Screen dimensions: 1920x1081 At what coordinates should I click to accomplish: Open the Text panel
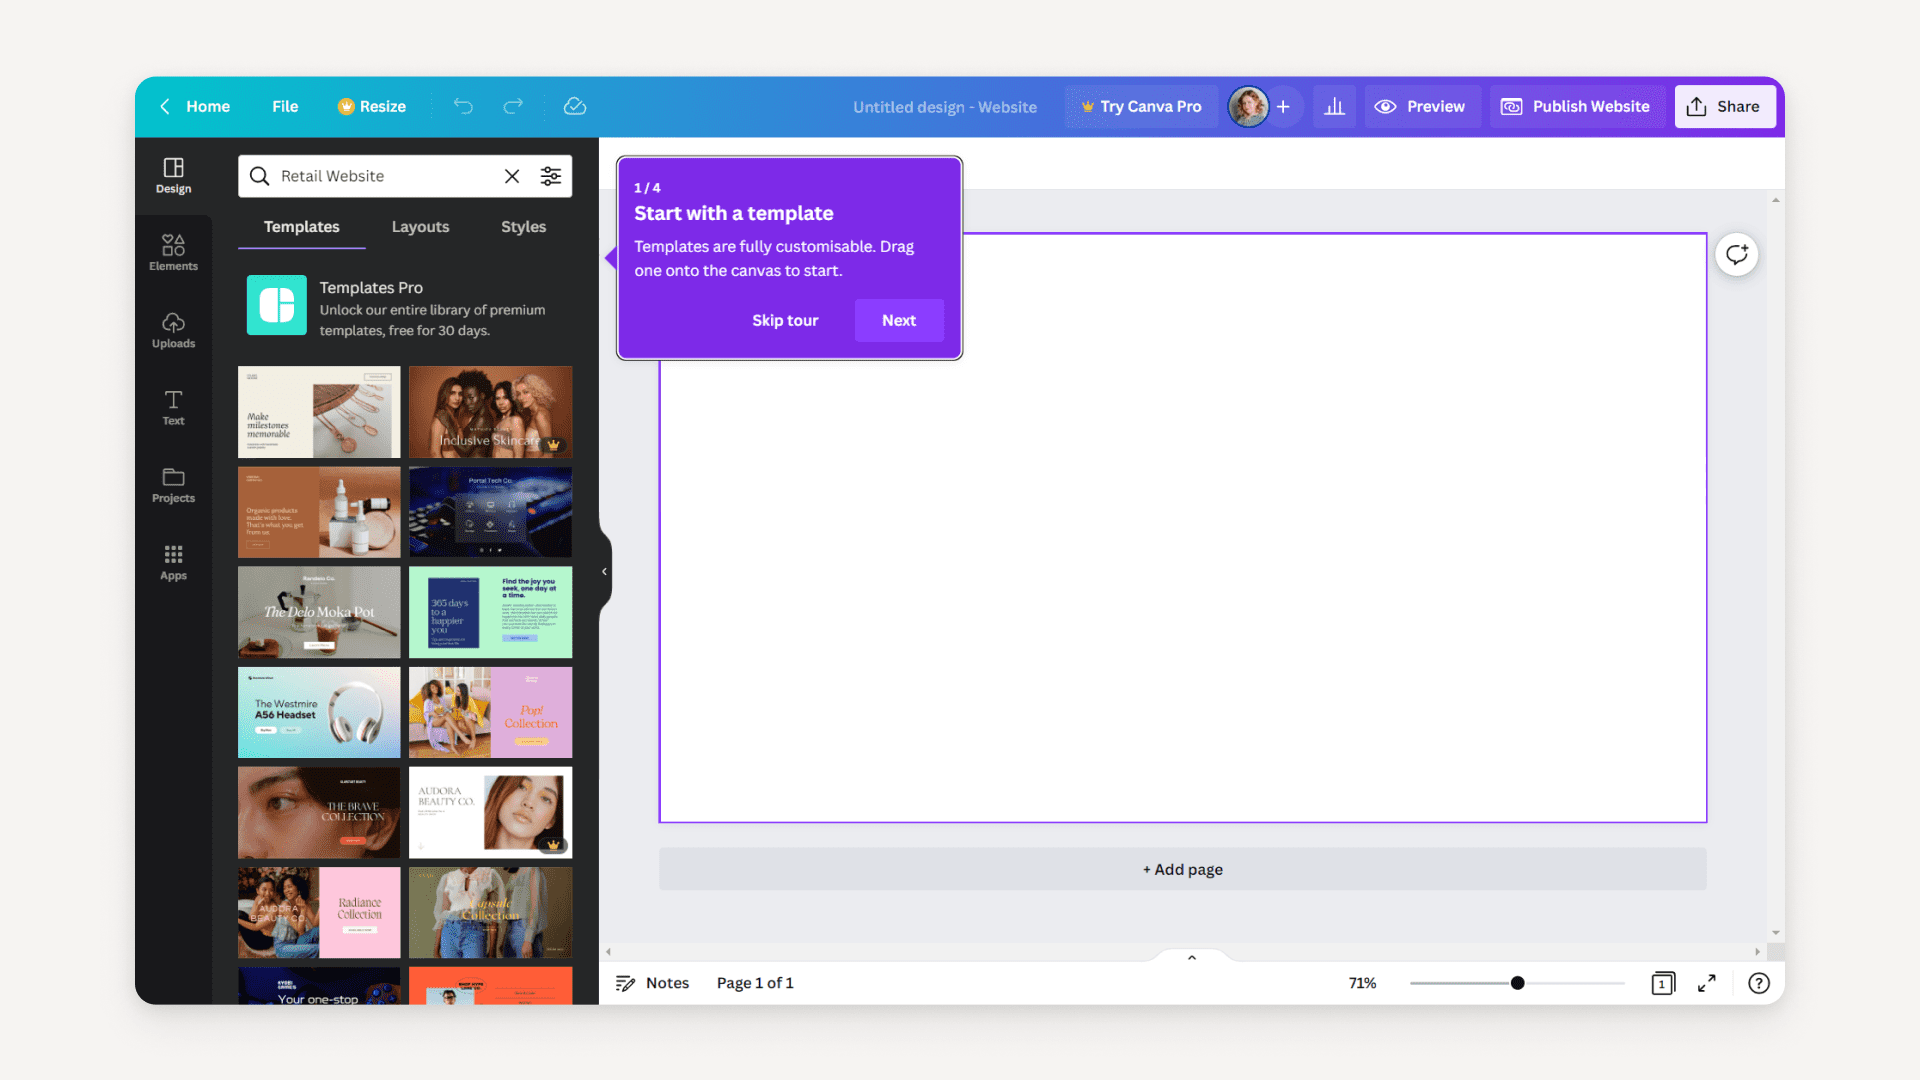[x=173, y=407]
